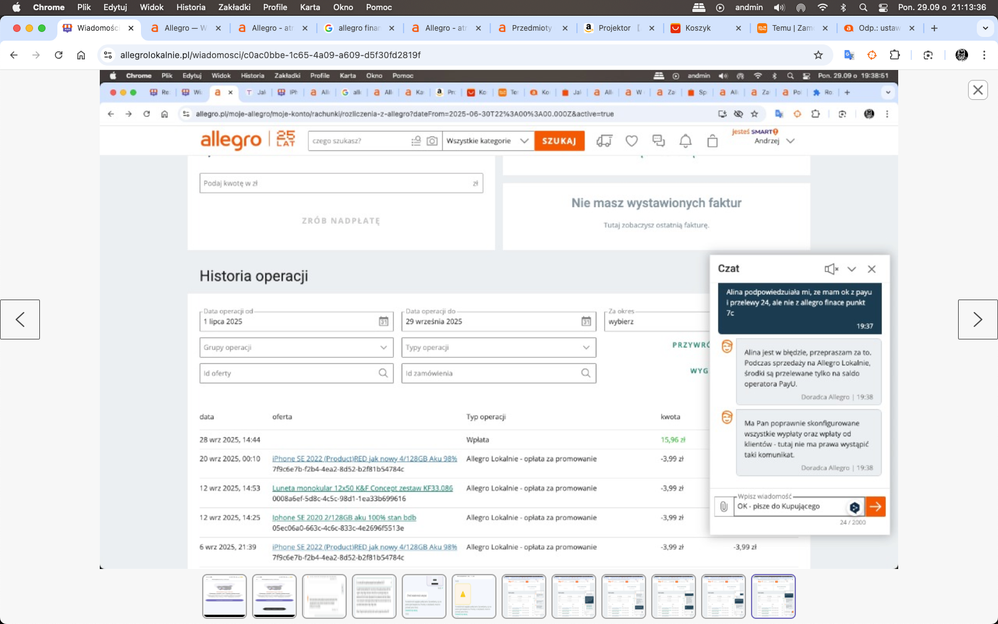
Task: Switch to the Przedmioty tab
Action: pos(532,28)
